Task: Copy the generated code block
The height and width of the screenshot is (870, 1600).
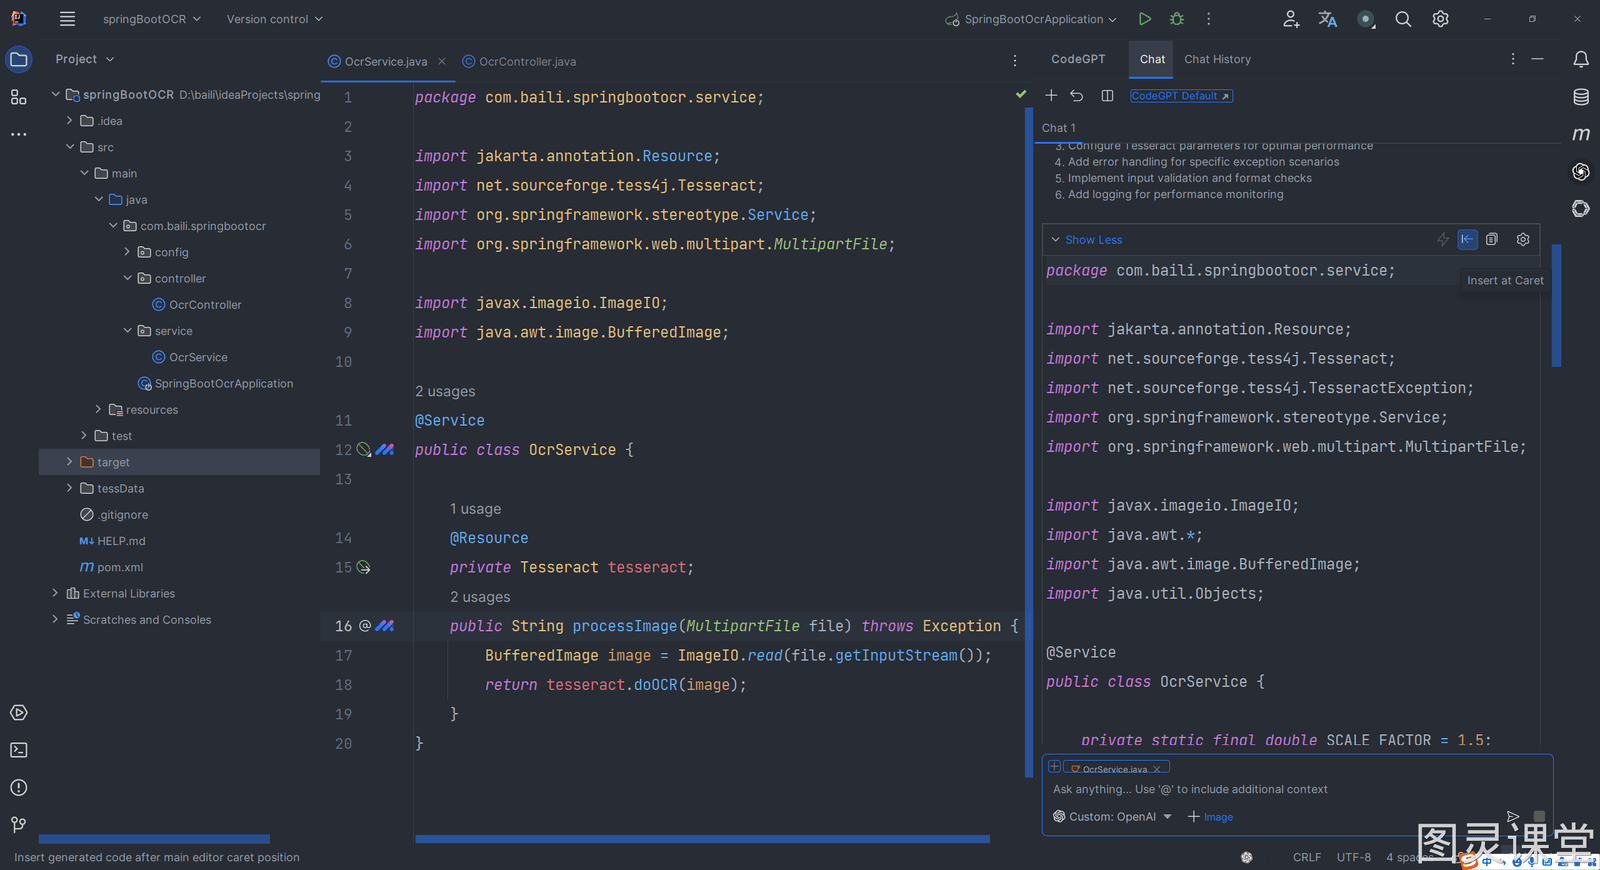Action: tap(1492, 239)
